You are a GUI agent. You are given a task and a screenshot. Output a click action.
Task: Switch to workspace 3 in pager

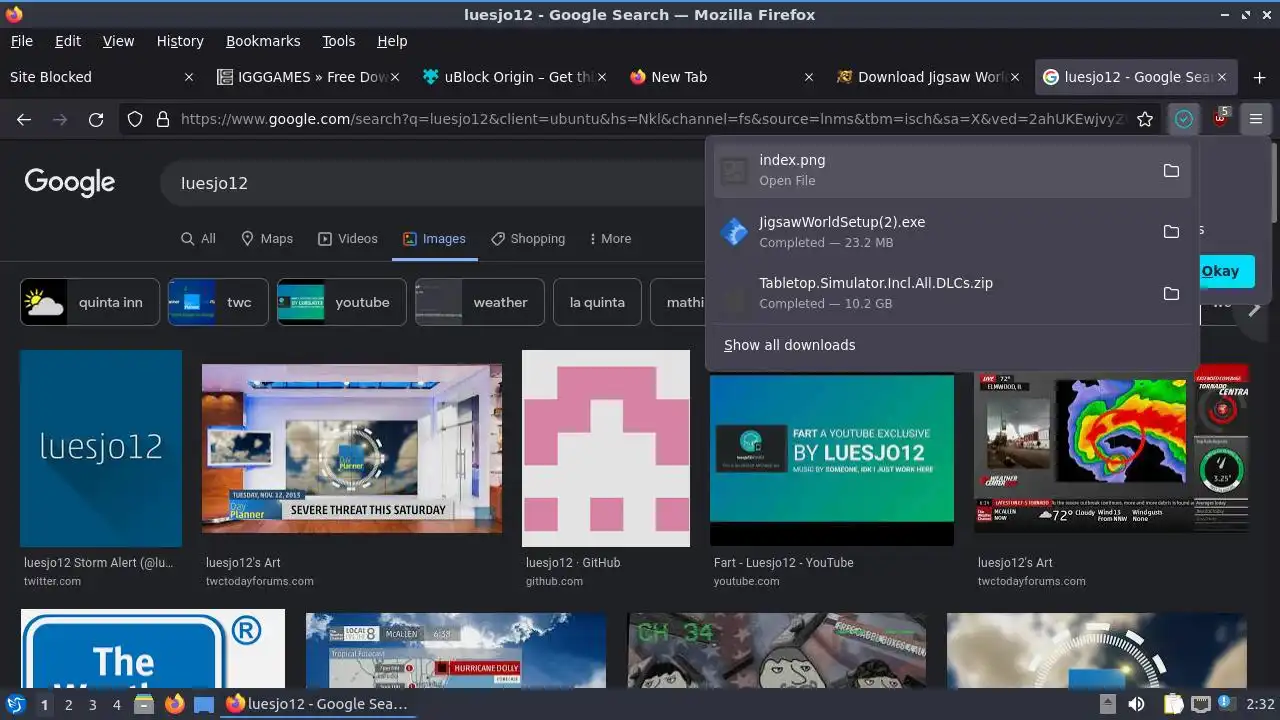coord(92,705)
